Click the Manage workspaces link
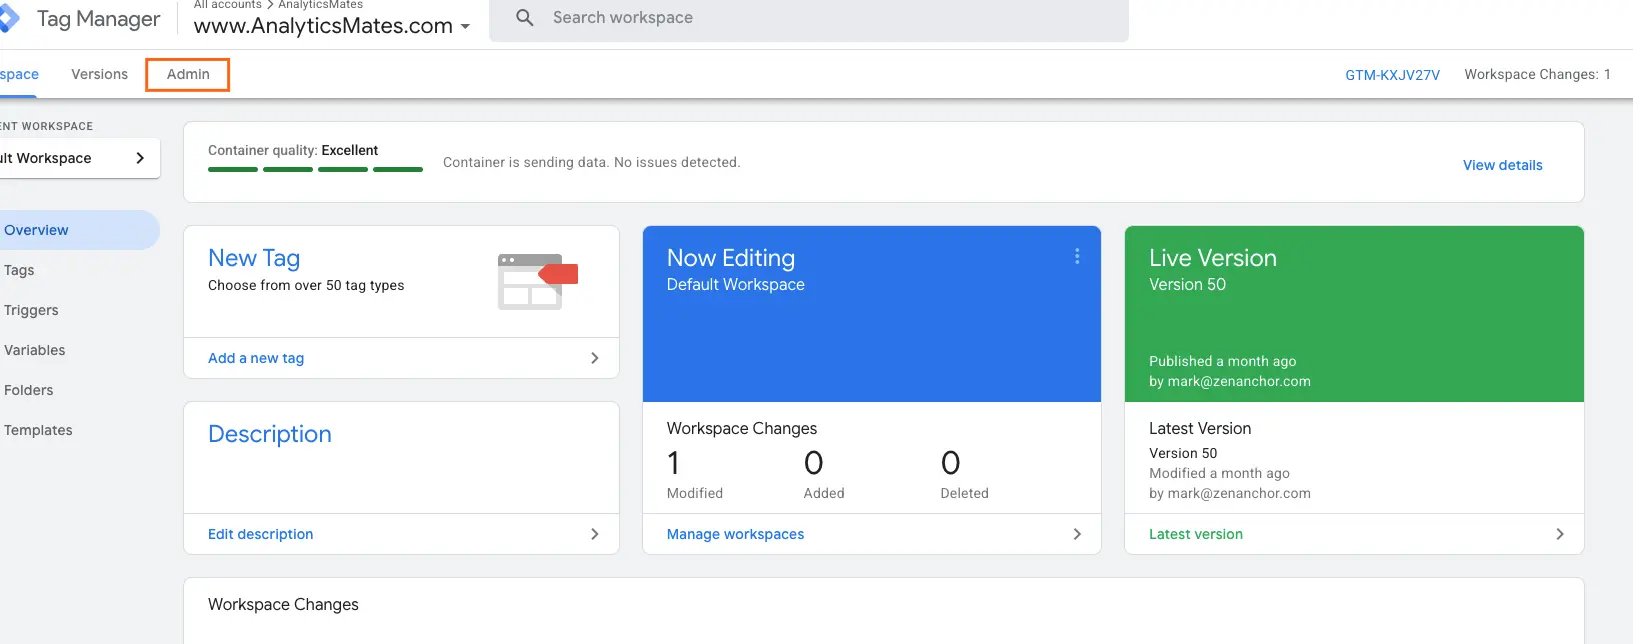Viewport: 1633px width, 644px height. (735, 534)
